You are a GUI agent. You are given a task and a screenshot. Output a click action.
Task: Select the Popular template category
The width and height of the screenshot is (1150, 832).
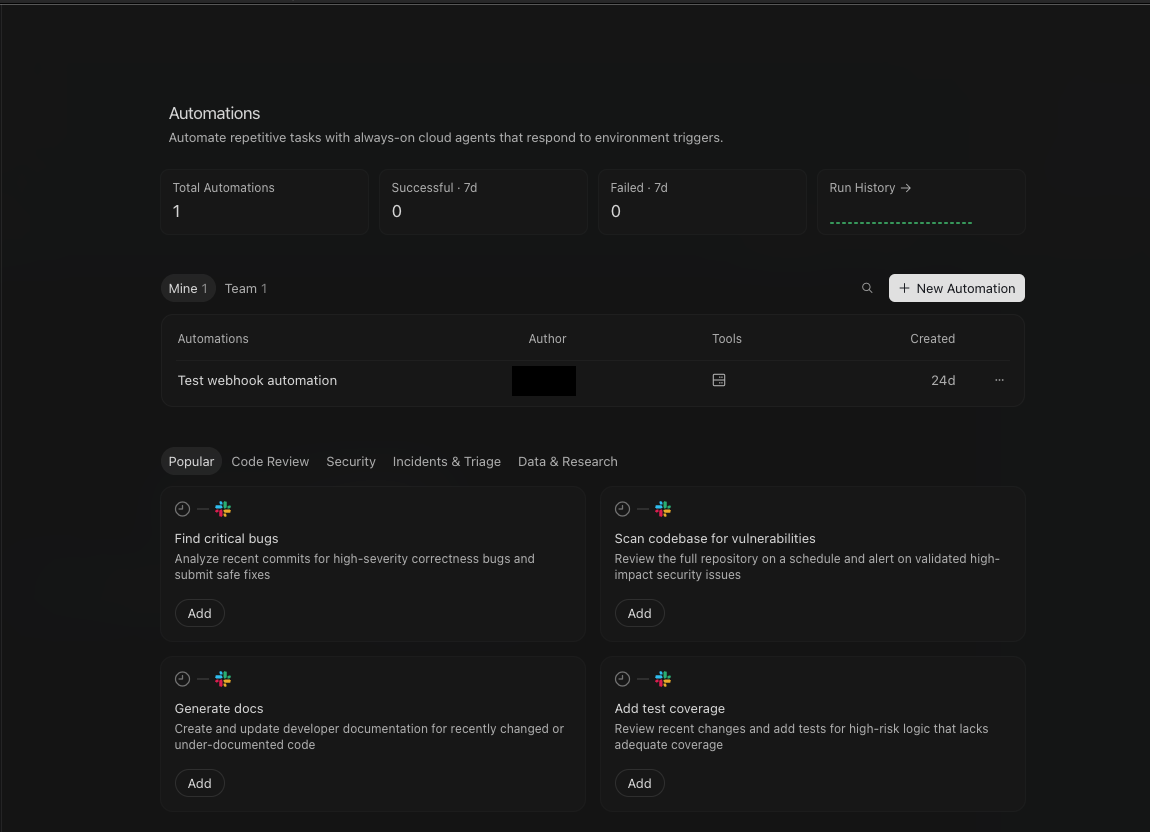pos(191,461)
